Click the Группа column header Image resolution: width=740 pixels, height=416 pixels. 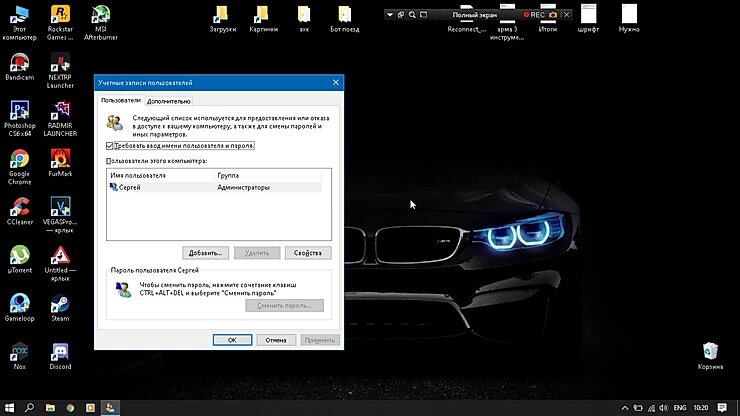pos(268,175)
